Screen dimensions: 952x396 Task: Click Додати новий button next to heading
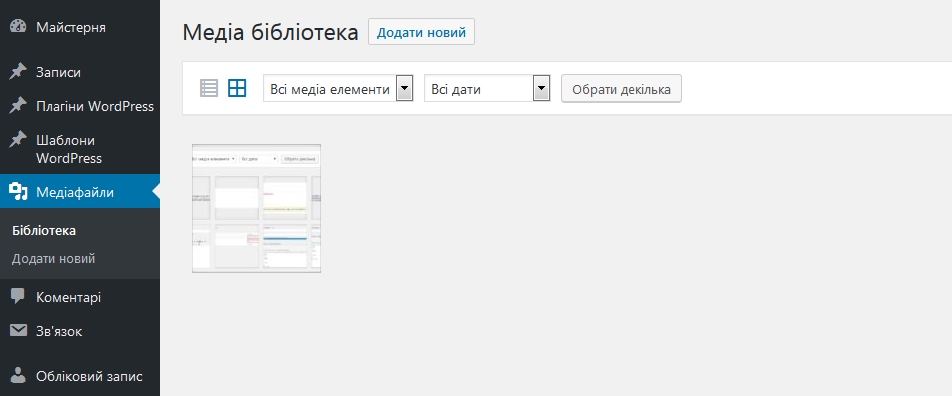421,32
